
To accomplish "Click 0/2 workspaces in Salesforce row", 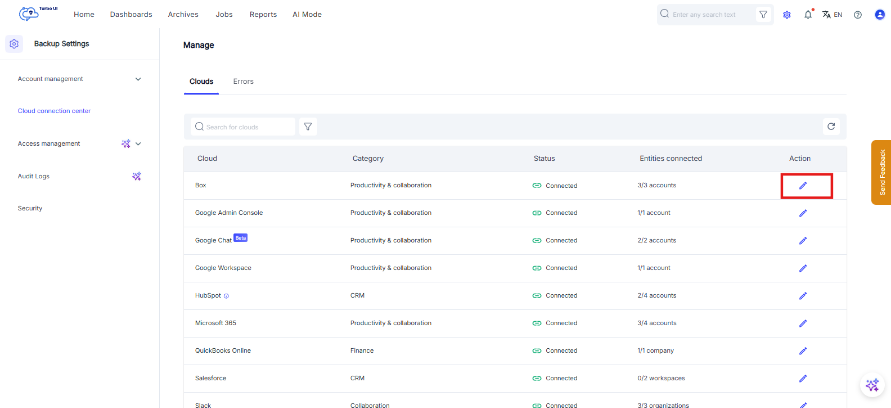I will [661, 378].
